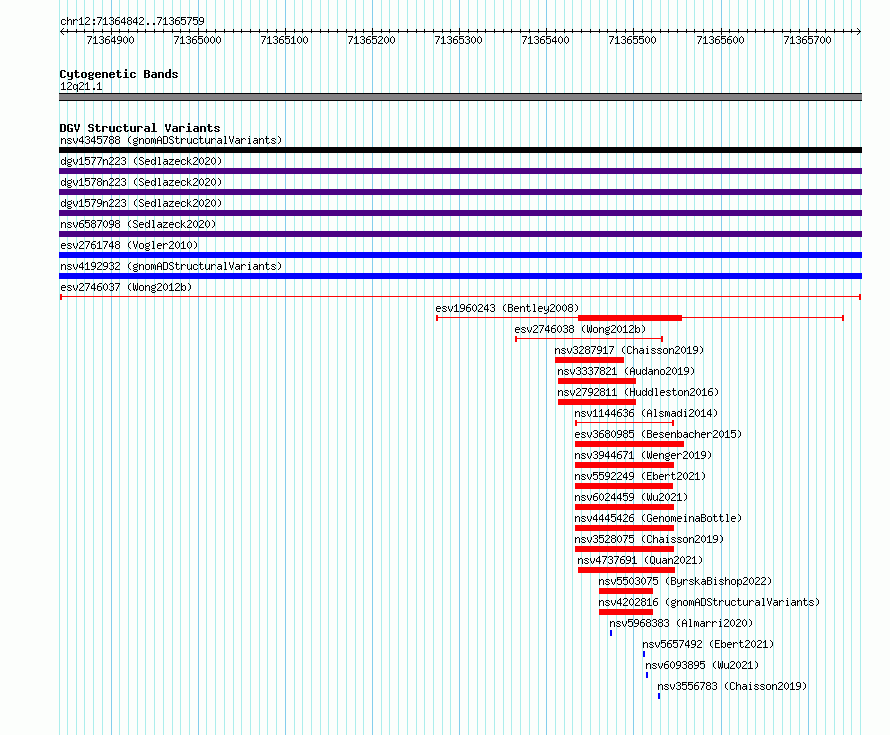The height and width of the screenshot is (735, 890).
Task: Click the red nsv3337821 variant bar
Action: coord(597,381)
